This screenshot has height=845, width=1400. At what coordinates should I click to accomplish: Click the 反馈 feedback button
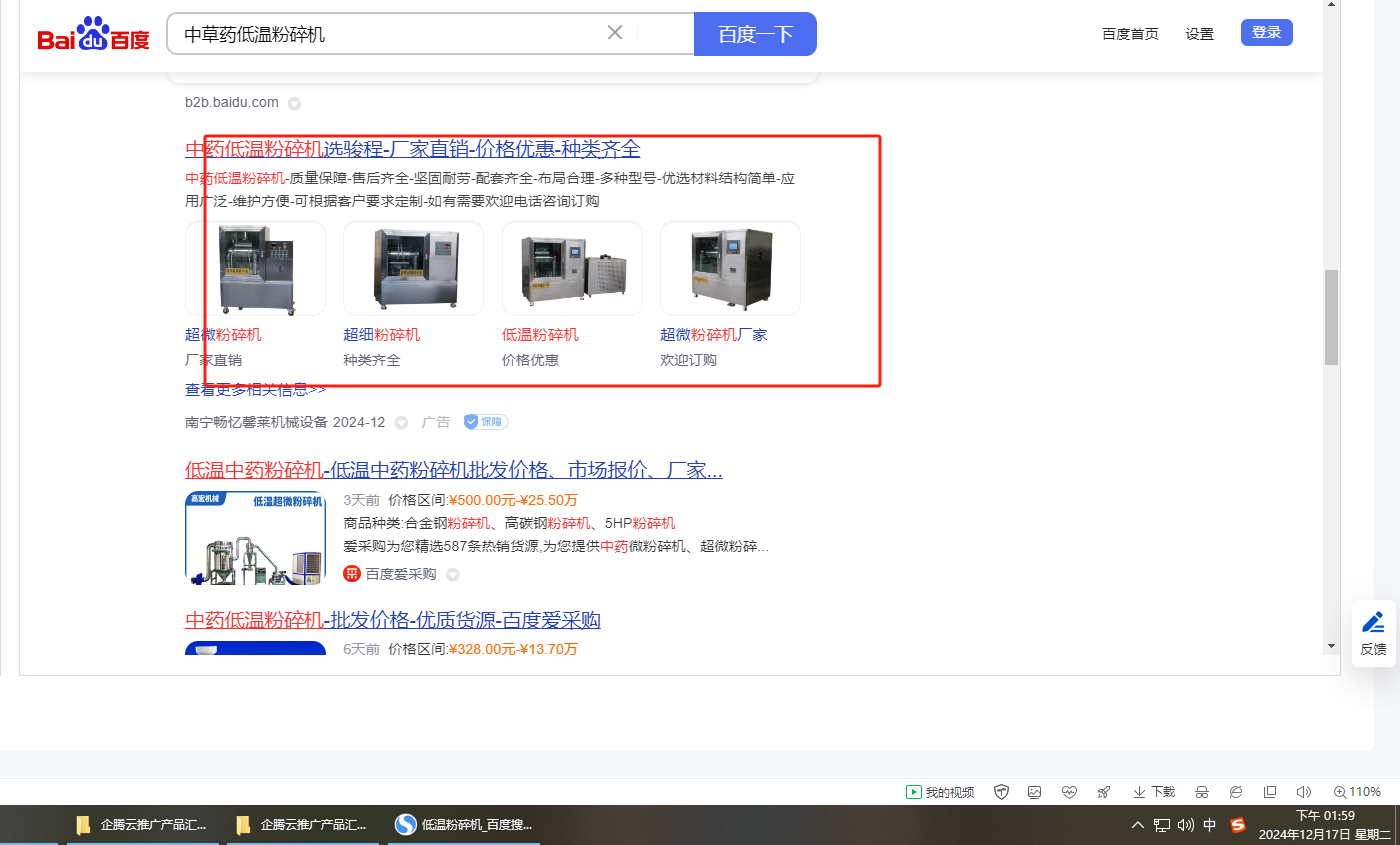tap(1374, 633)
